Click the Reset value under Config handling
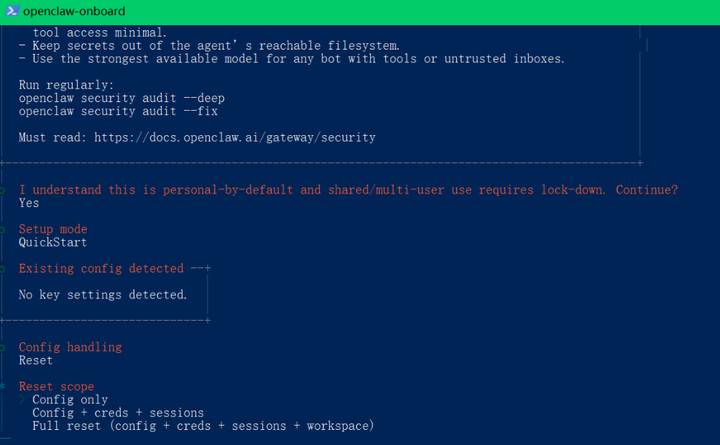 (x=36, y=360)
